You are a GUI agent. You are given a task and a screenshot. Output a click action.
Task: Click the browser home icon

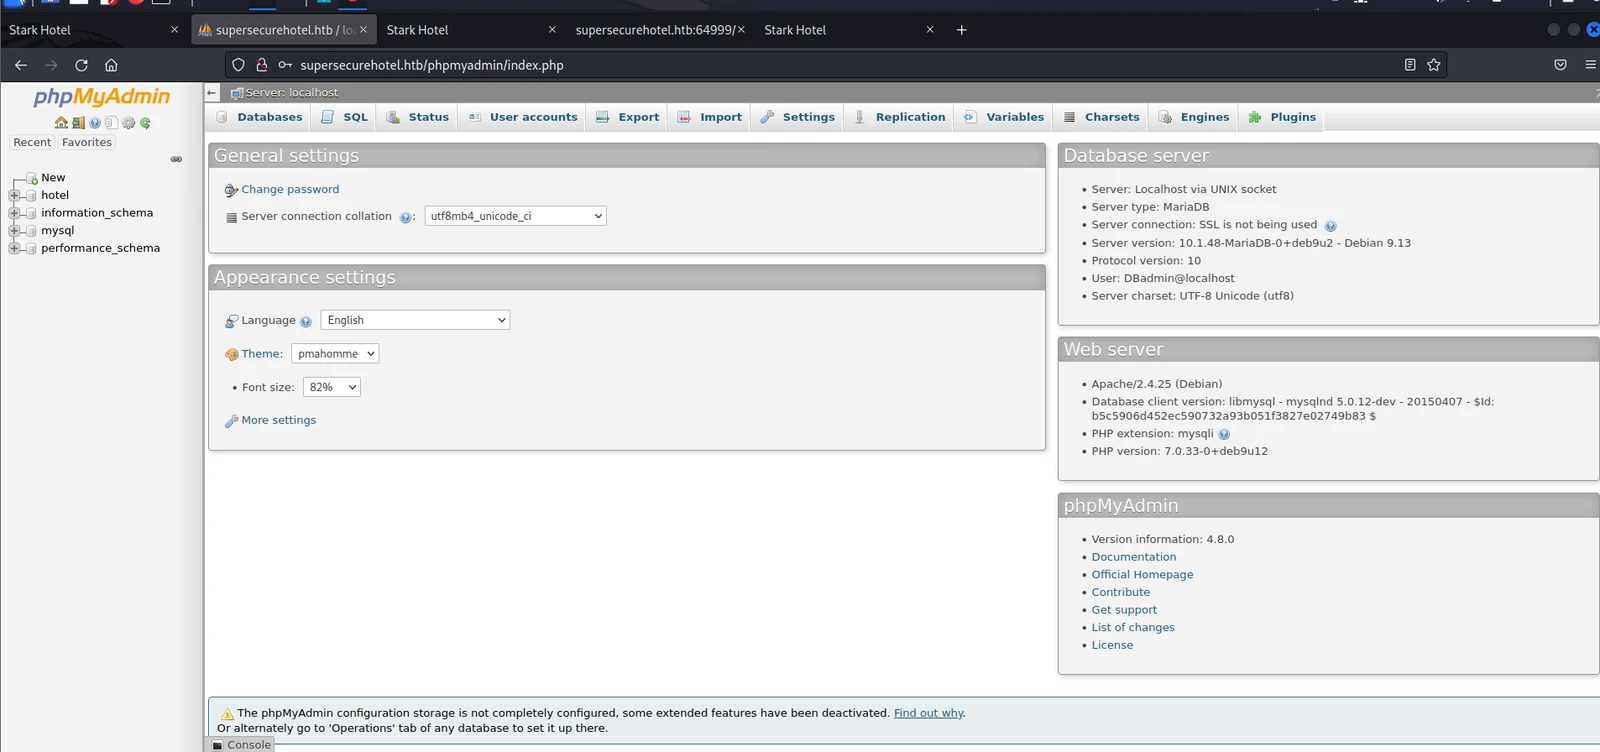pos(111,65)
